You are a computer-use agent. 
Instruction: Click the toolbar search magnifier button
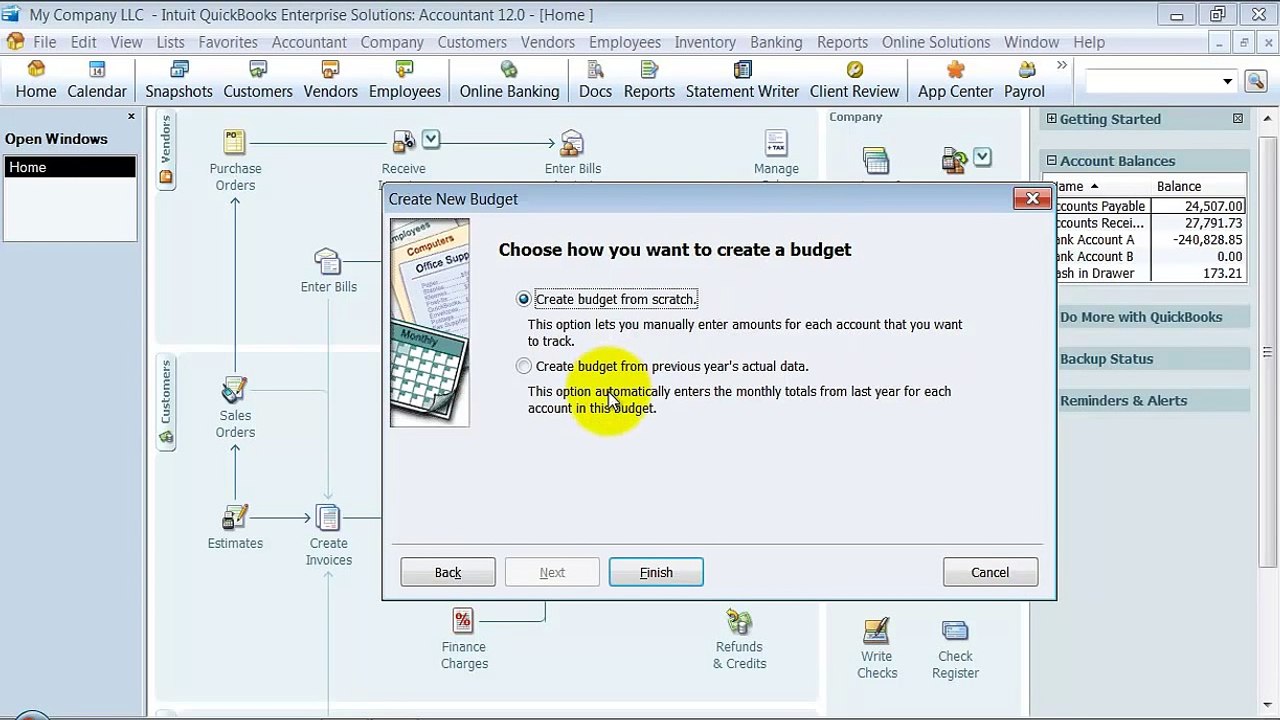(1256, 81)
